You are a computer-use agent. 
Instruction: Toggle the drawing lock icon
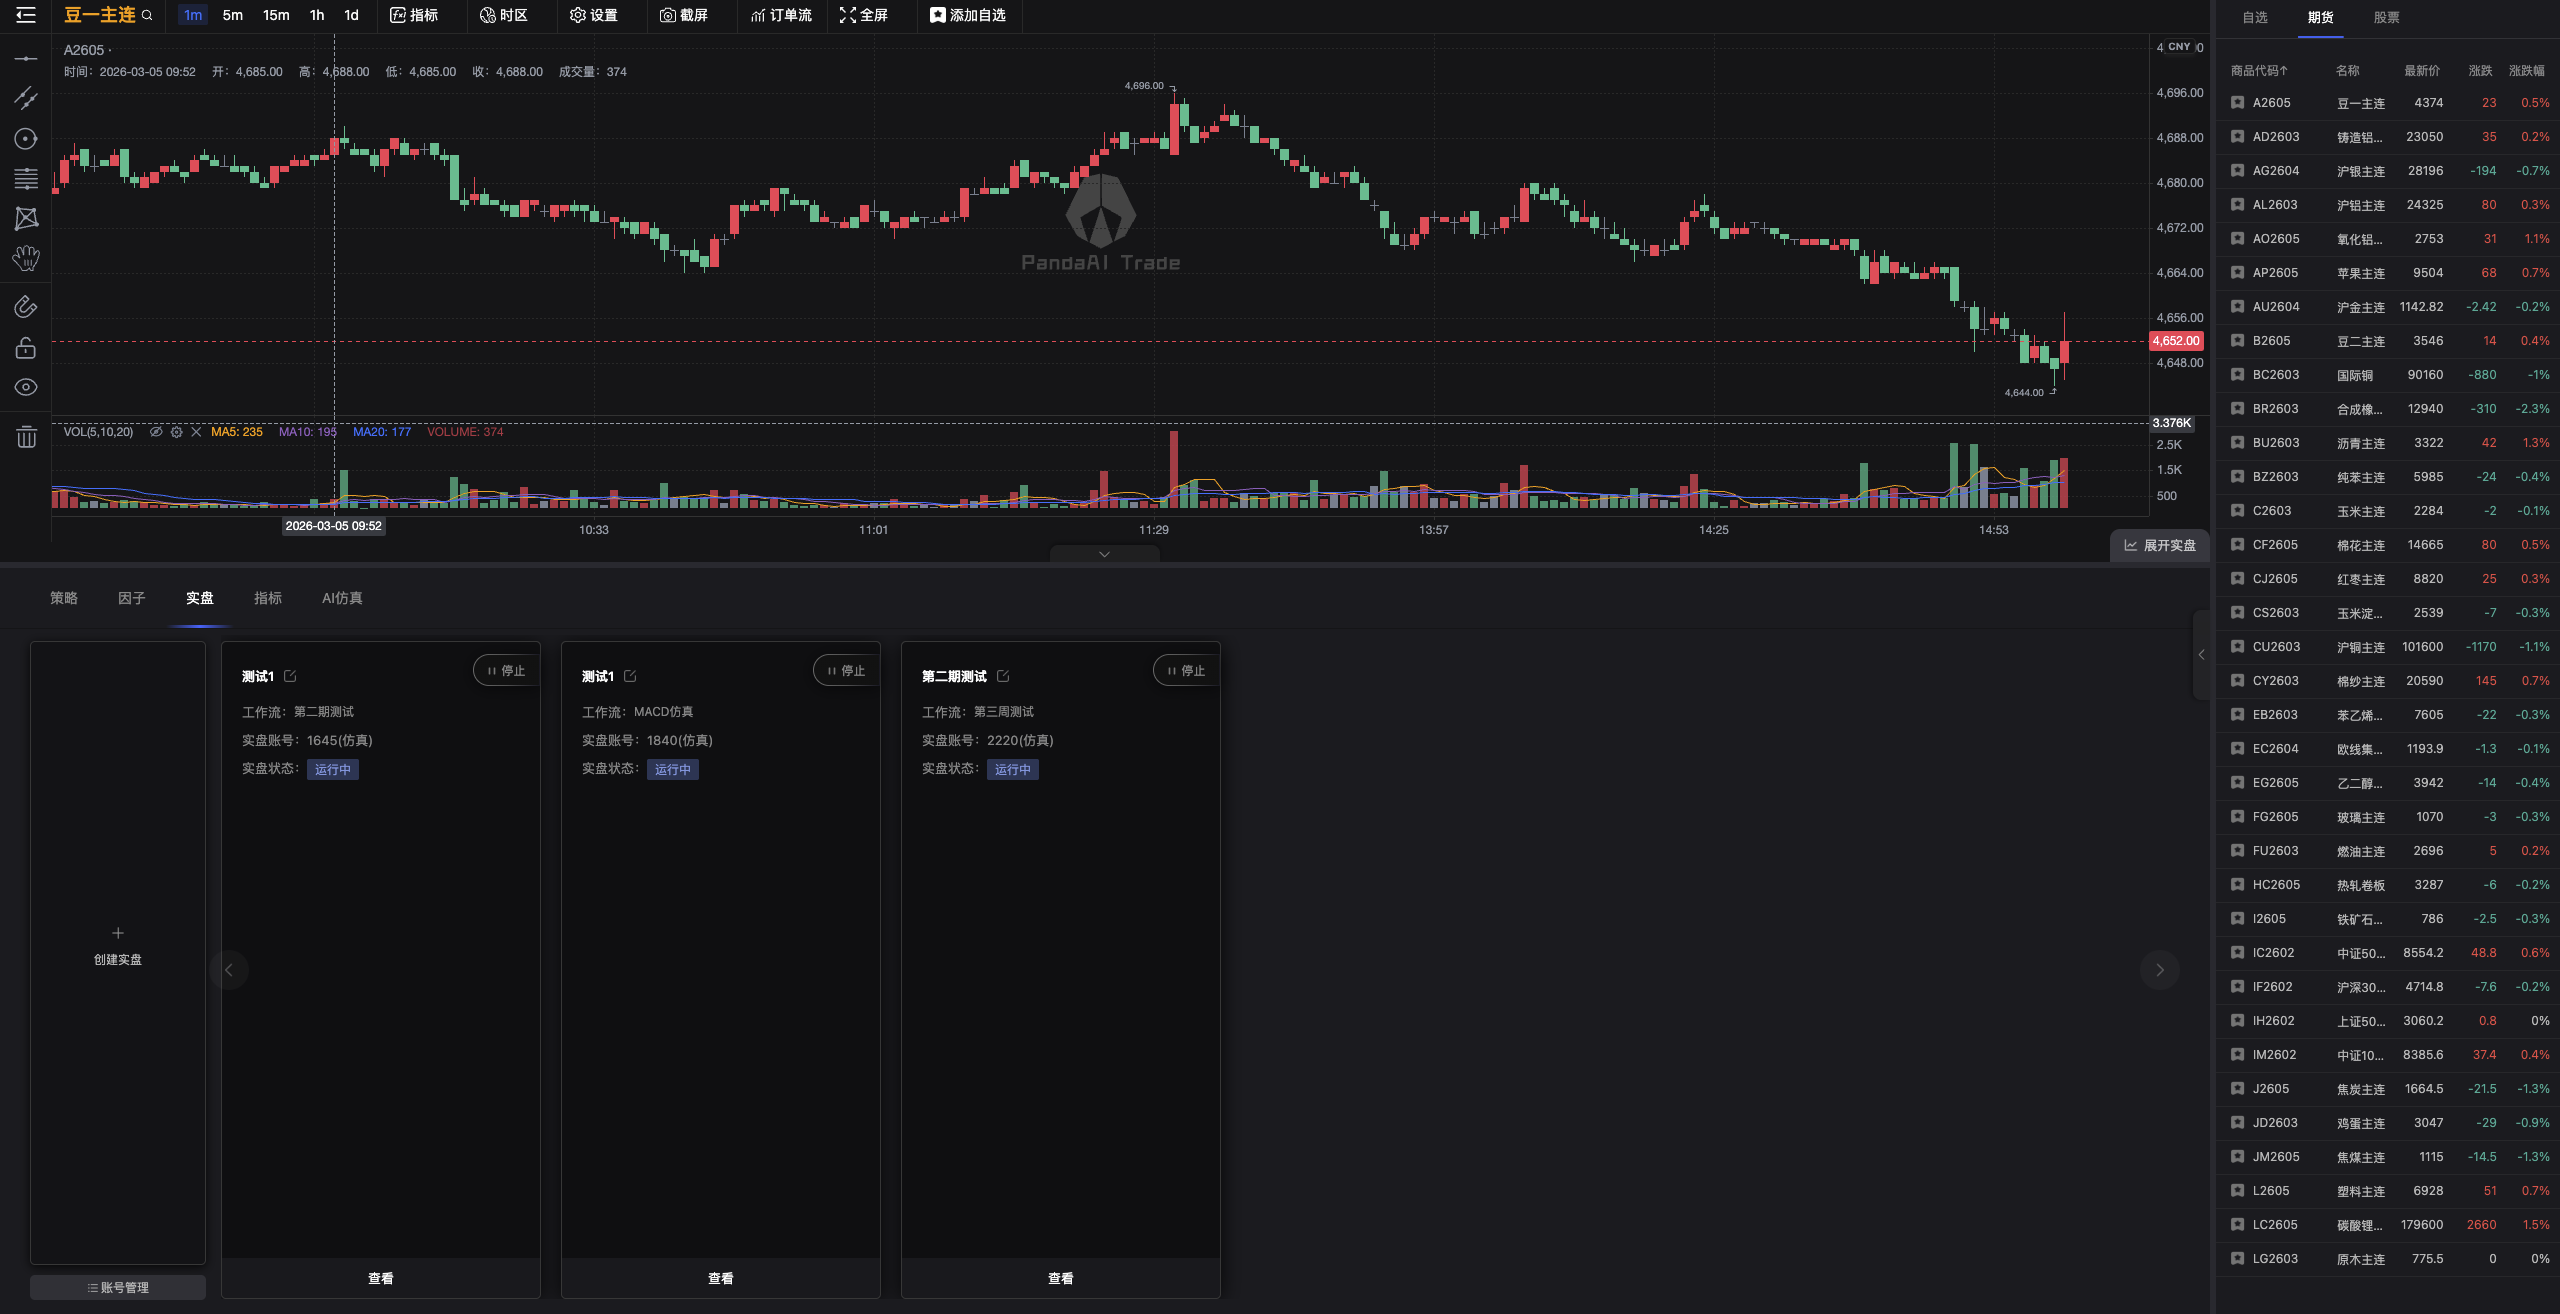click(x=26, y=347)
